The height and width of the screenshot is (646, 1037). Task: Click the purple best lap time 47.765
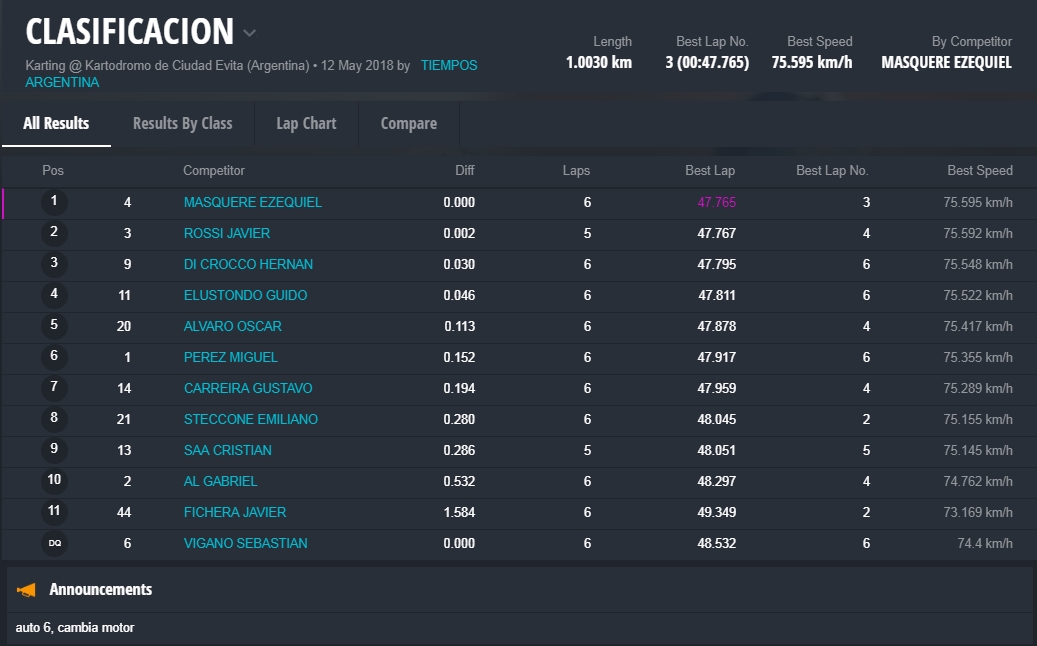point(716,202)
